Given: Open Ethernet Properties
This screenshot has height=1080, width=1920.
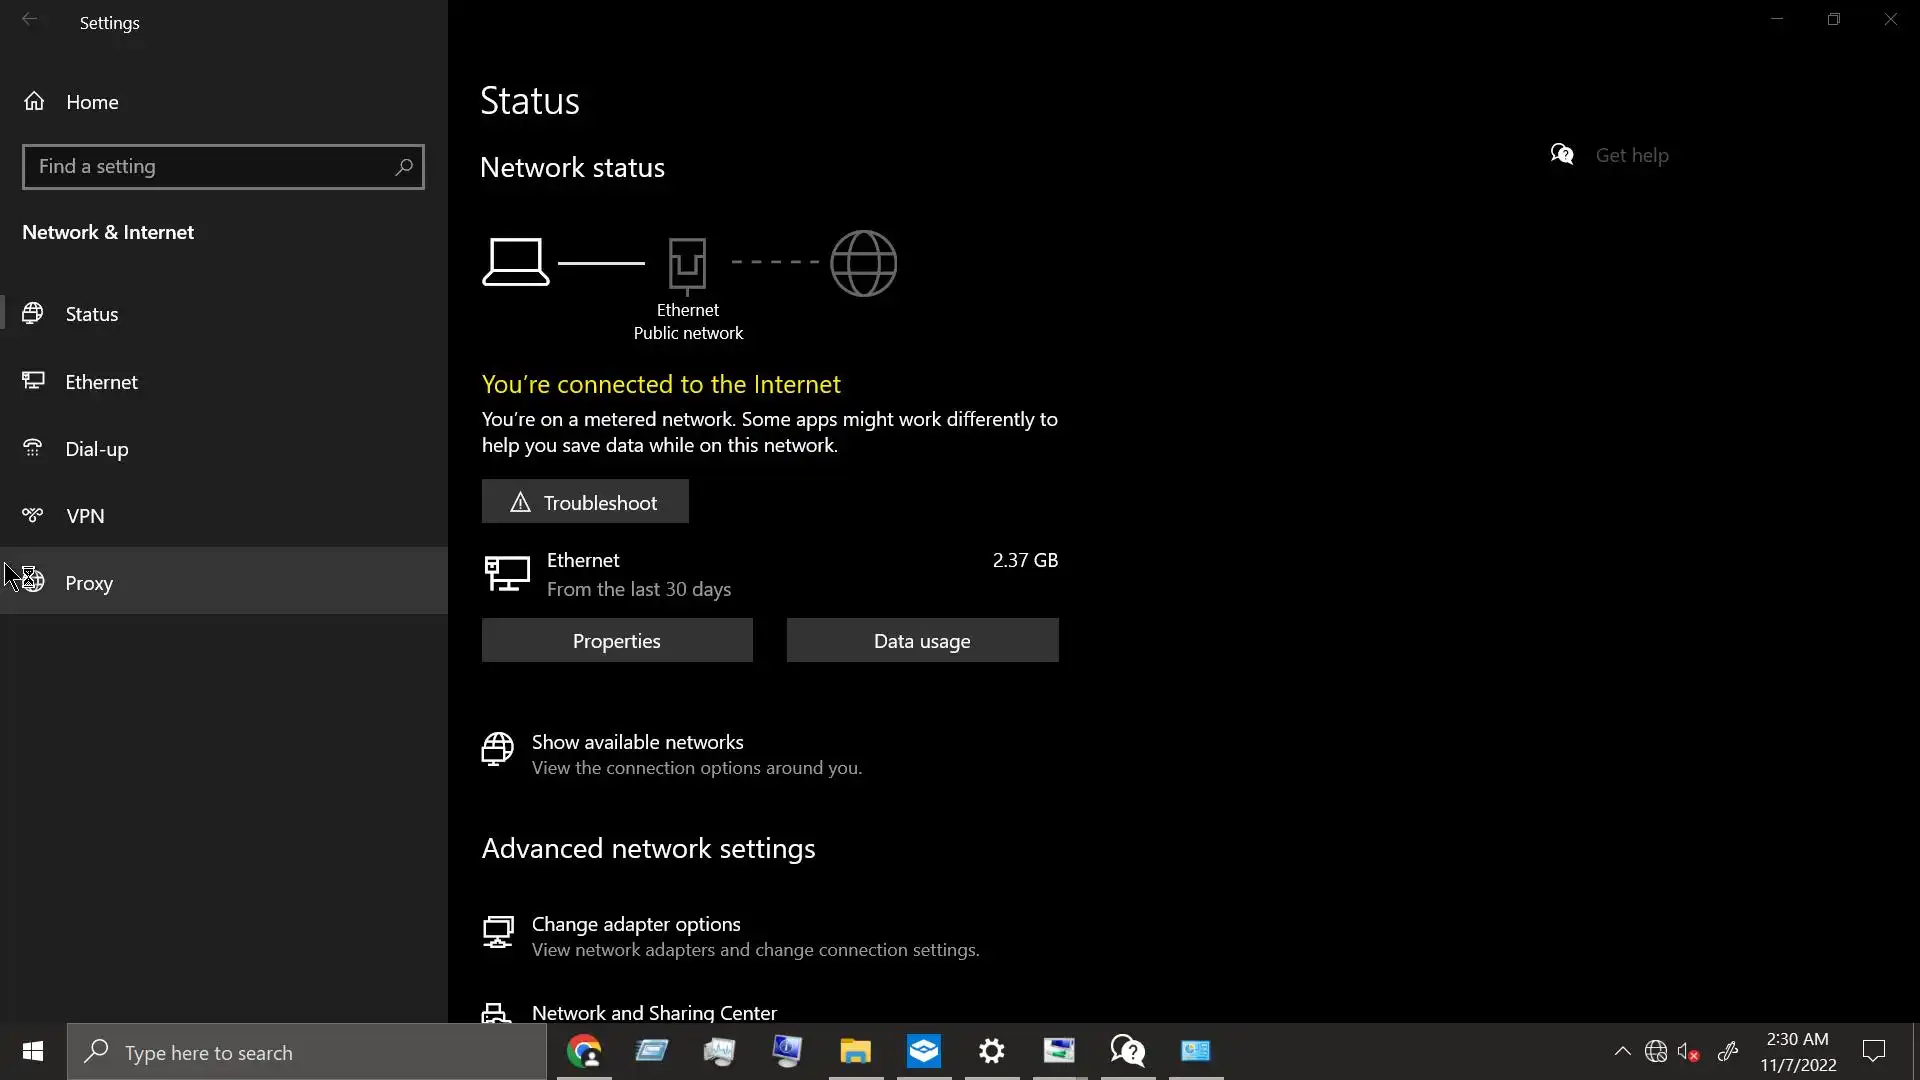Looking at the screenshot, I should (x=617, y=641).
